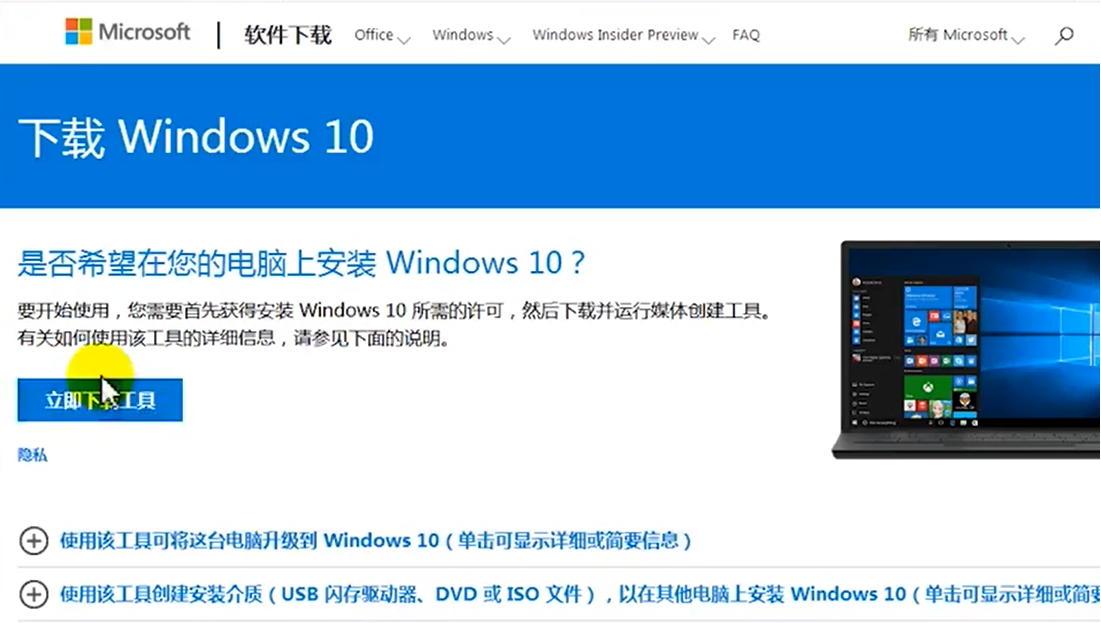Image resolution: width=1101 pixels, height=623 pixels.
Task: Open the Windows dropdown menu
Action: pos(471,35)
